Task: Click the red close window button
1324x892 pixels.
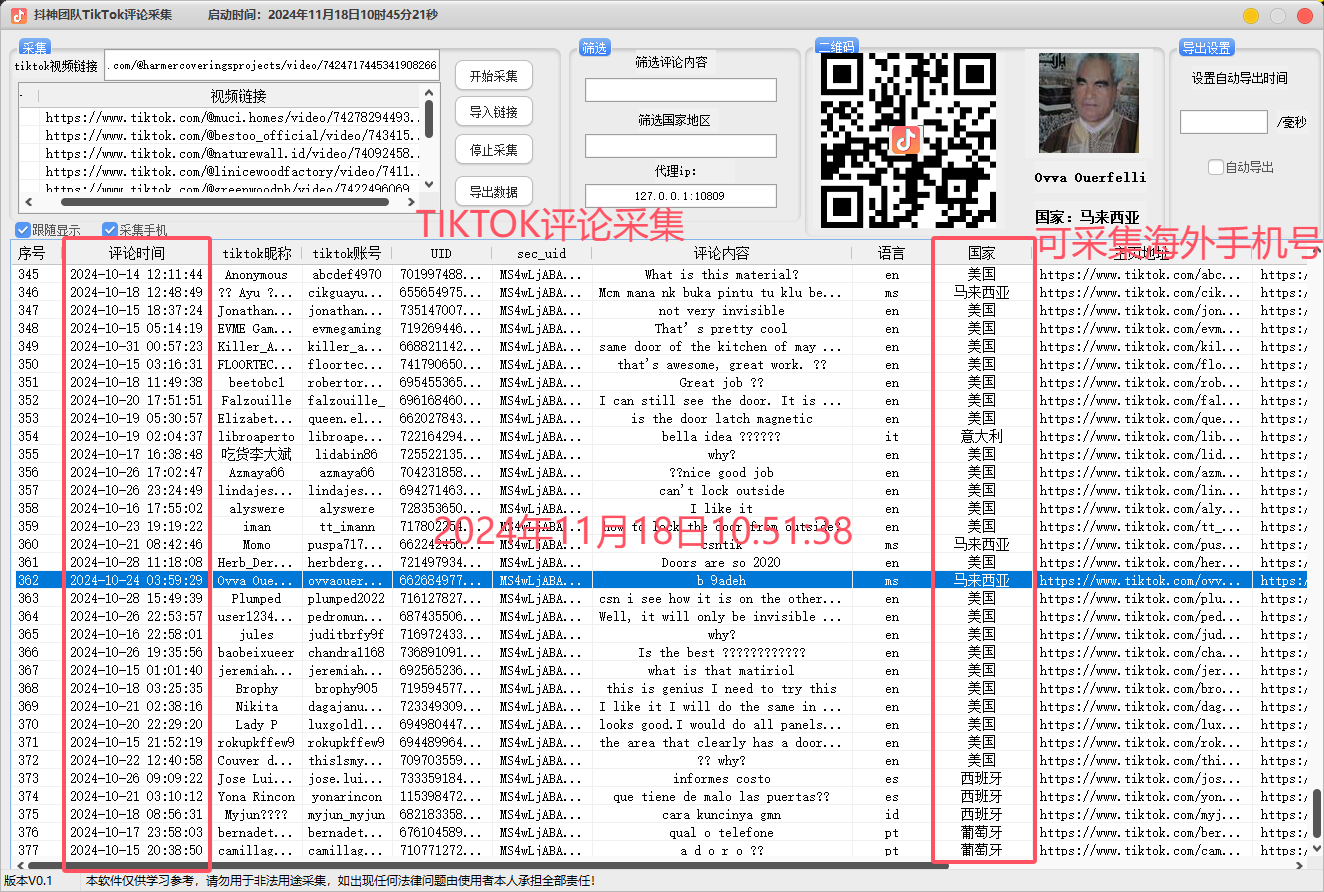Action: pyautogui.click(x=1304, y=16)
